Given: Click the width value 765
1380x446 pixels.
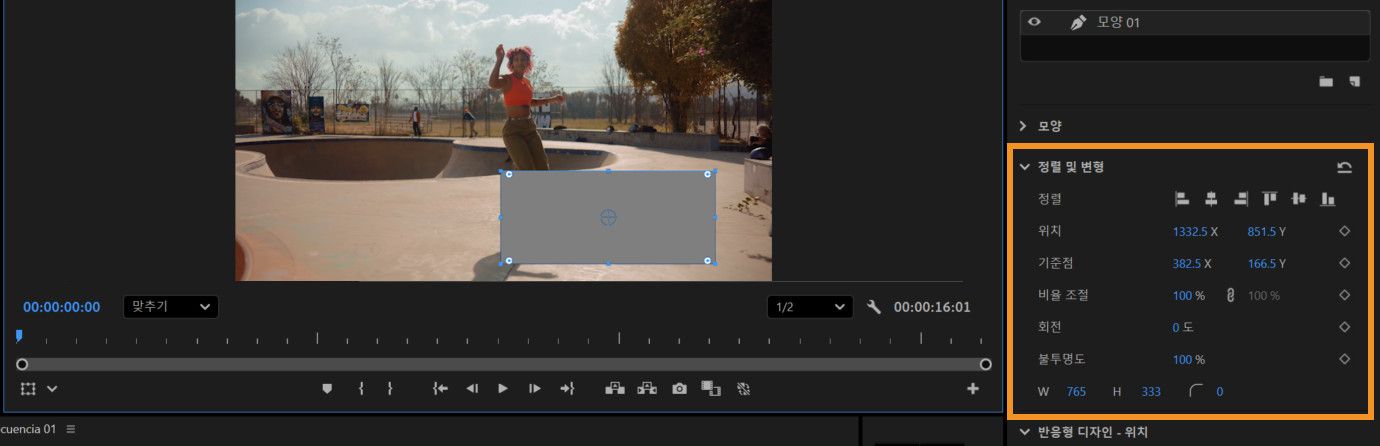Looking at the screenshot, I should pyautogui.click(x=1076, y=391).
